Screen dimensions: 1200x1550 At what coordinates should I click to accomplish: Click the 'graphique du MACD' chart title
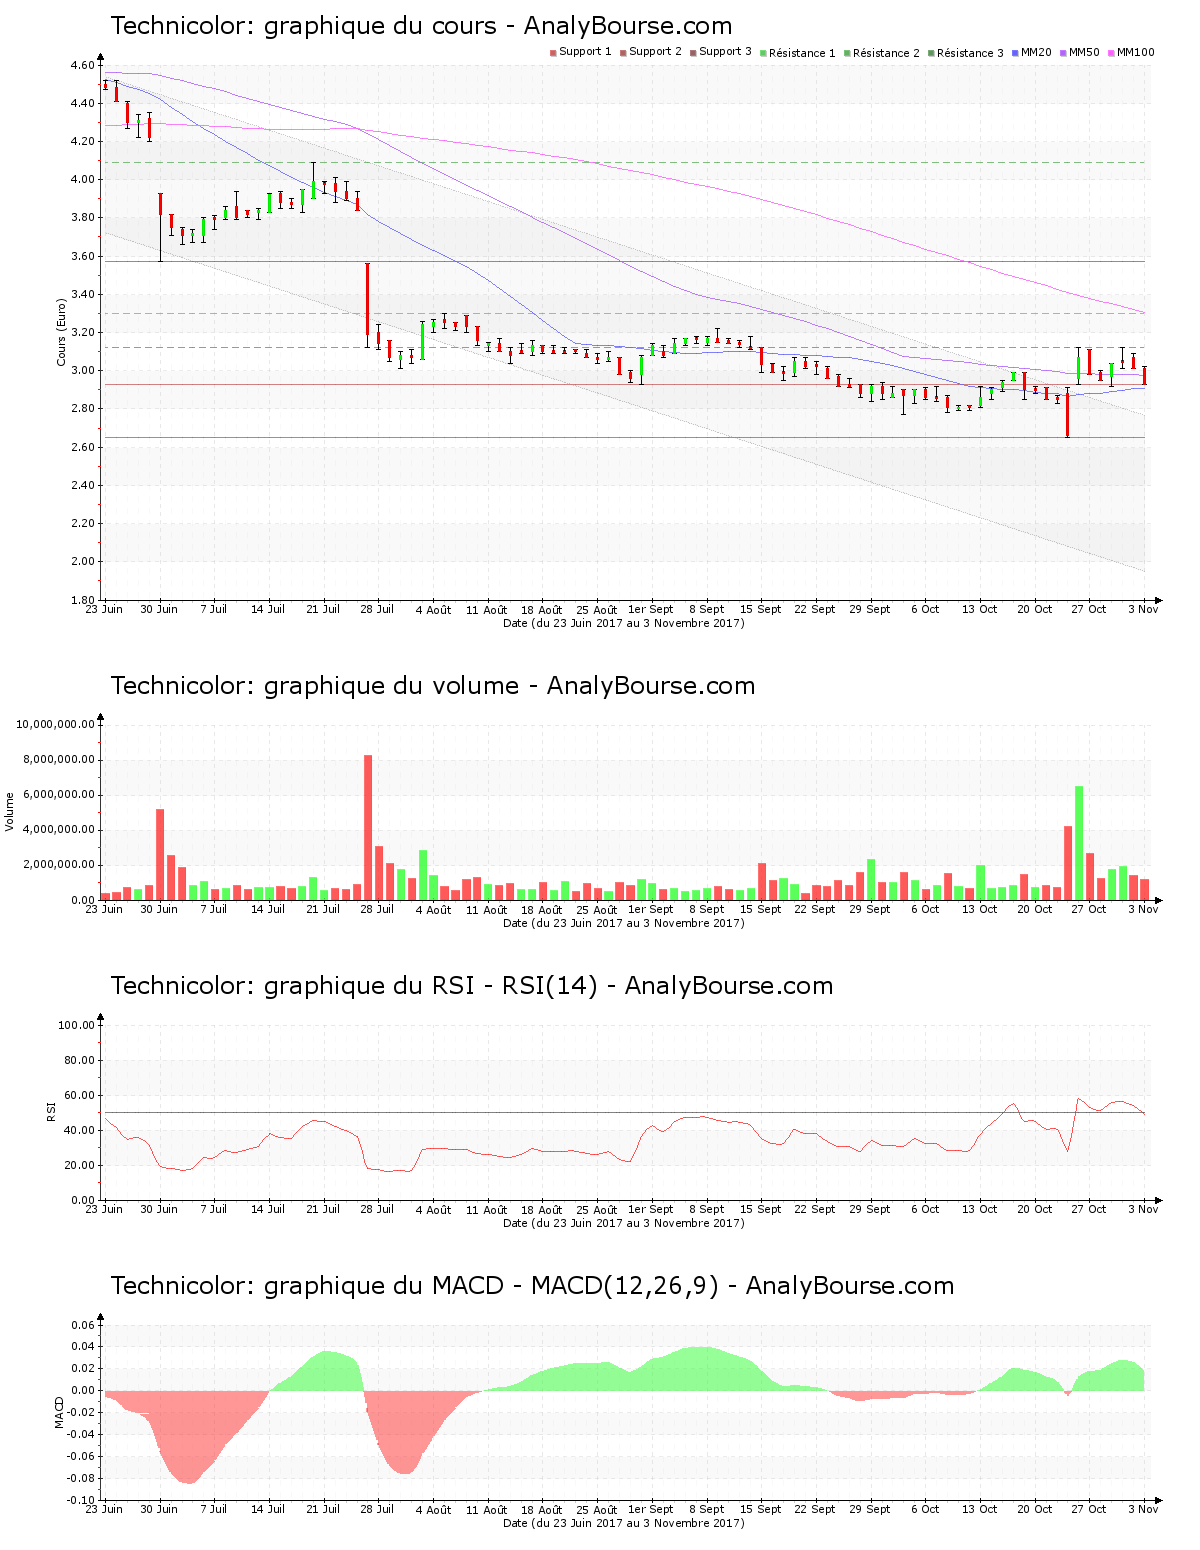(x=532, y=1286)
